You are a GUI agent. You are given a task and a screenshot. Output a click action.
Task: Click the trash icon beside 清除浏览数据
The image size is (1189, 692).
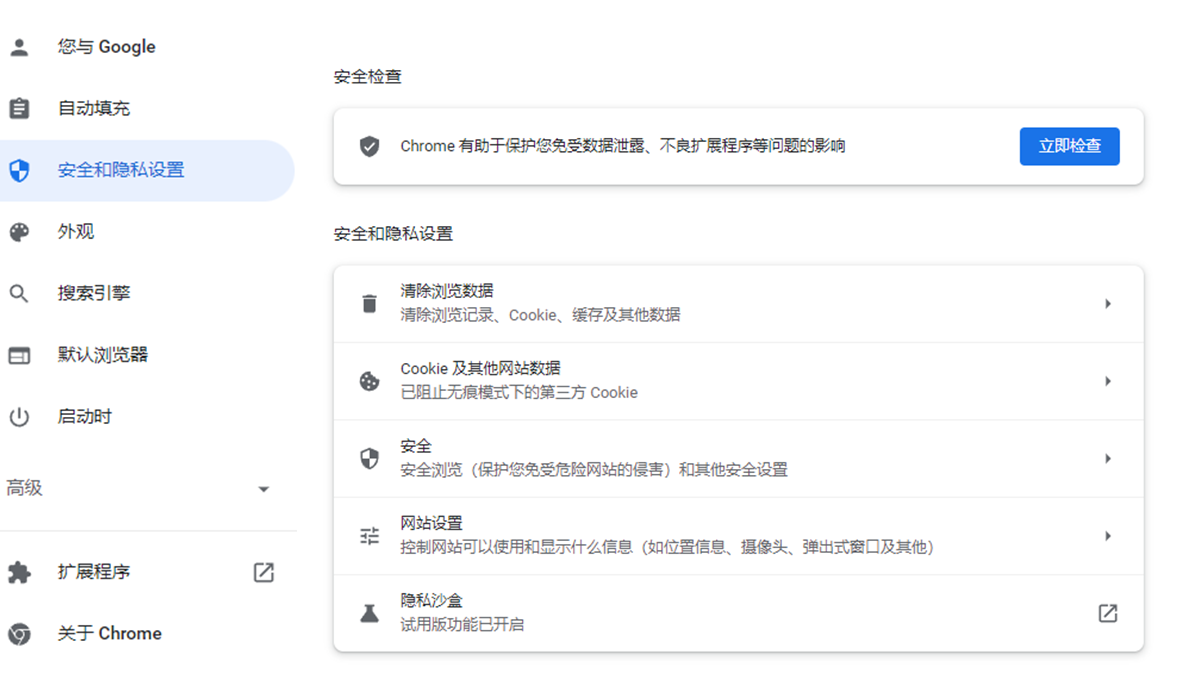369,304
